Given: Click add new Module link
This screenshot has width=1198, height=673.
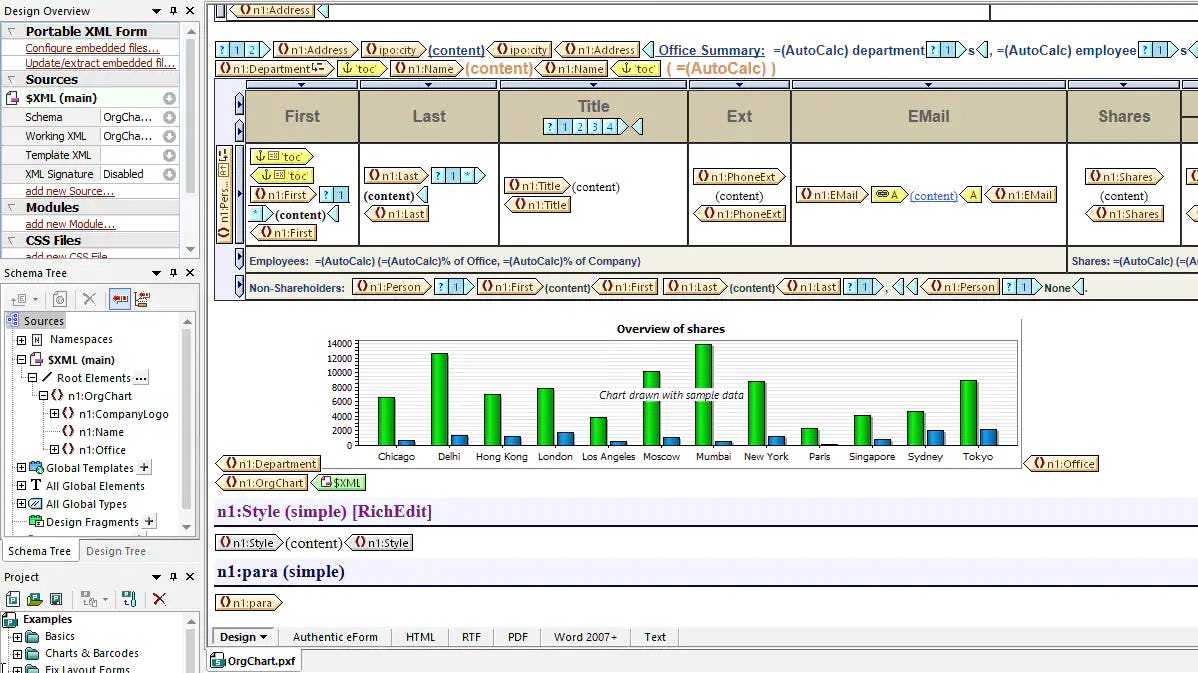Looking at the screenshot, I should click(70, 224).
